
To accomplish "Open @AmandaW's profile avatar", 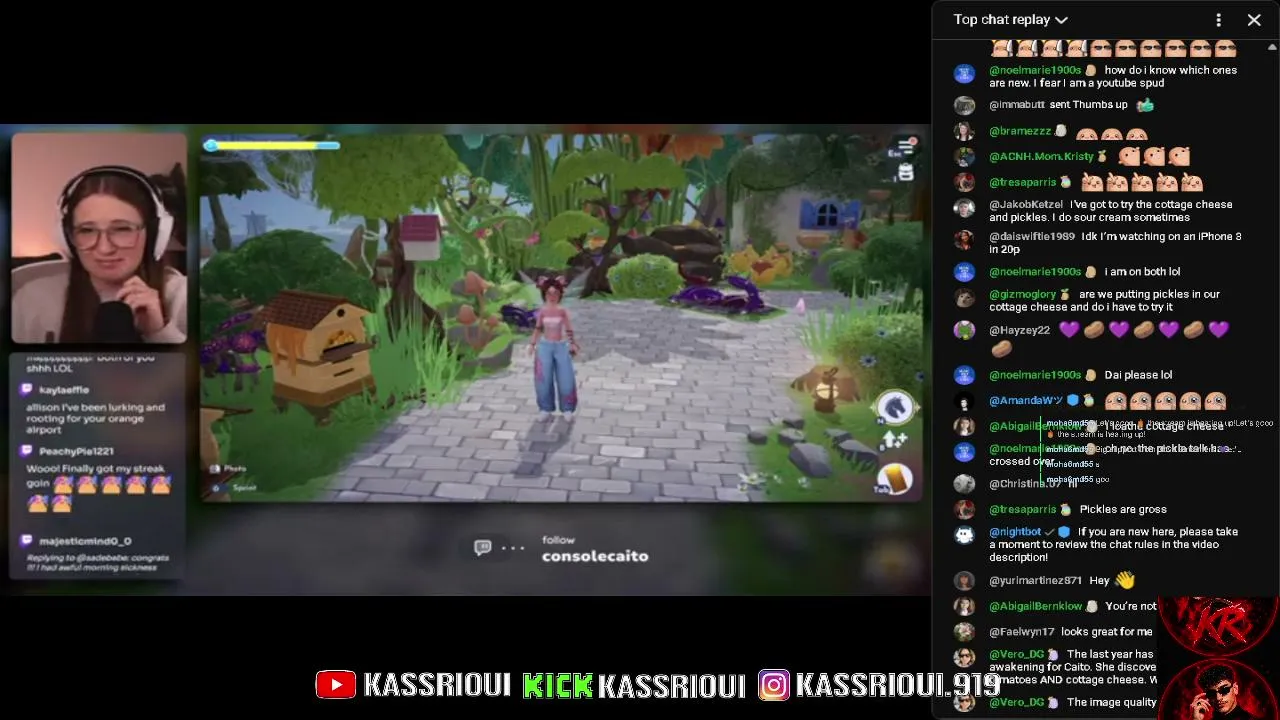I will pos(964,401).
